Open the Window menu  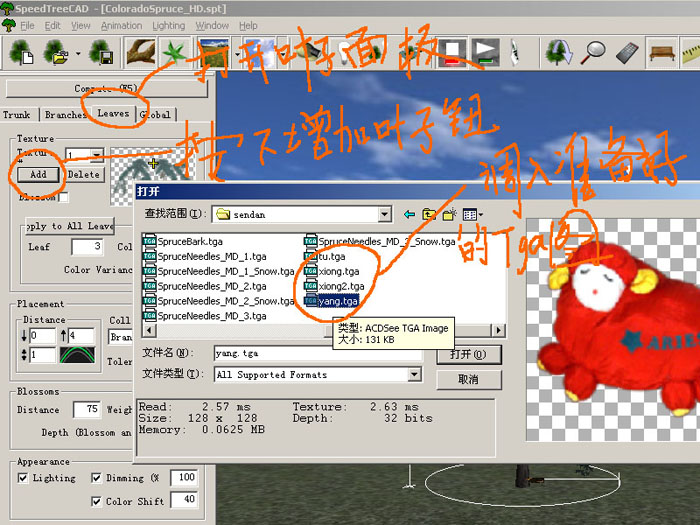coord(212,26)
